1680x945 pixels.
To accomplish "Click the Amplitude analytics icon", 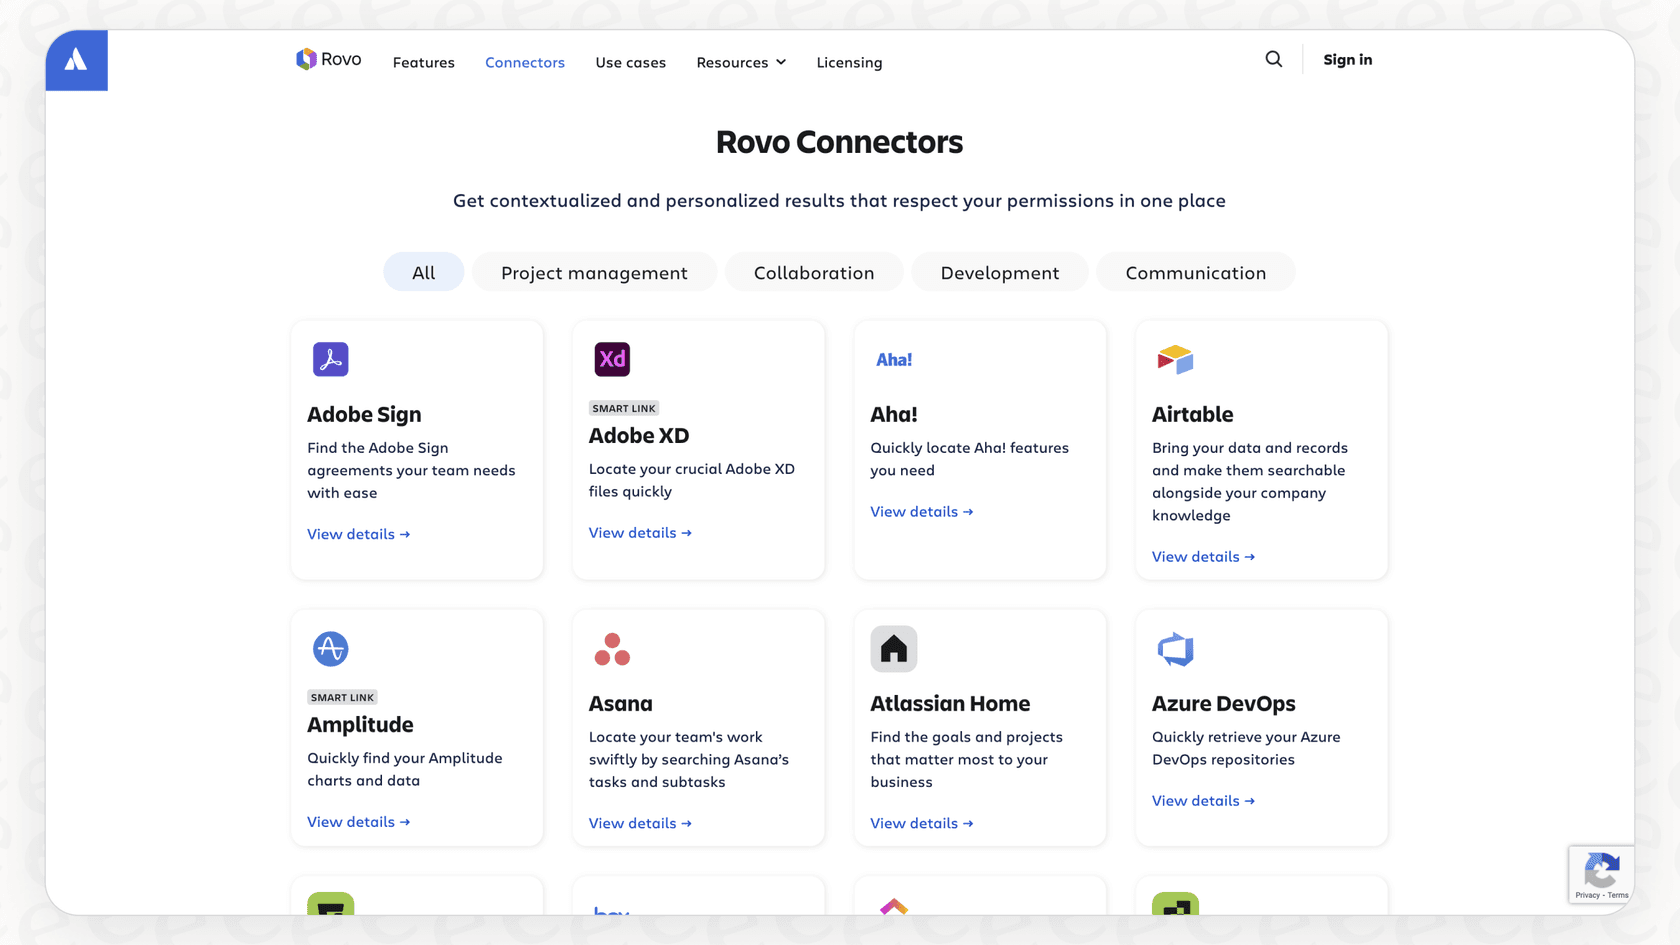I will [x=330, y=648].
